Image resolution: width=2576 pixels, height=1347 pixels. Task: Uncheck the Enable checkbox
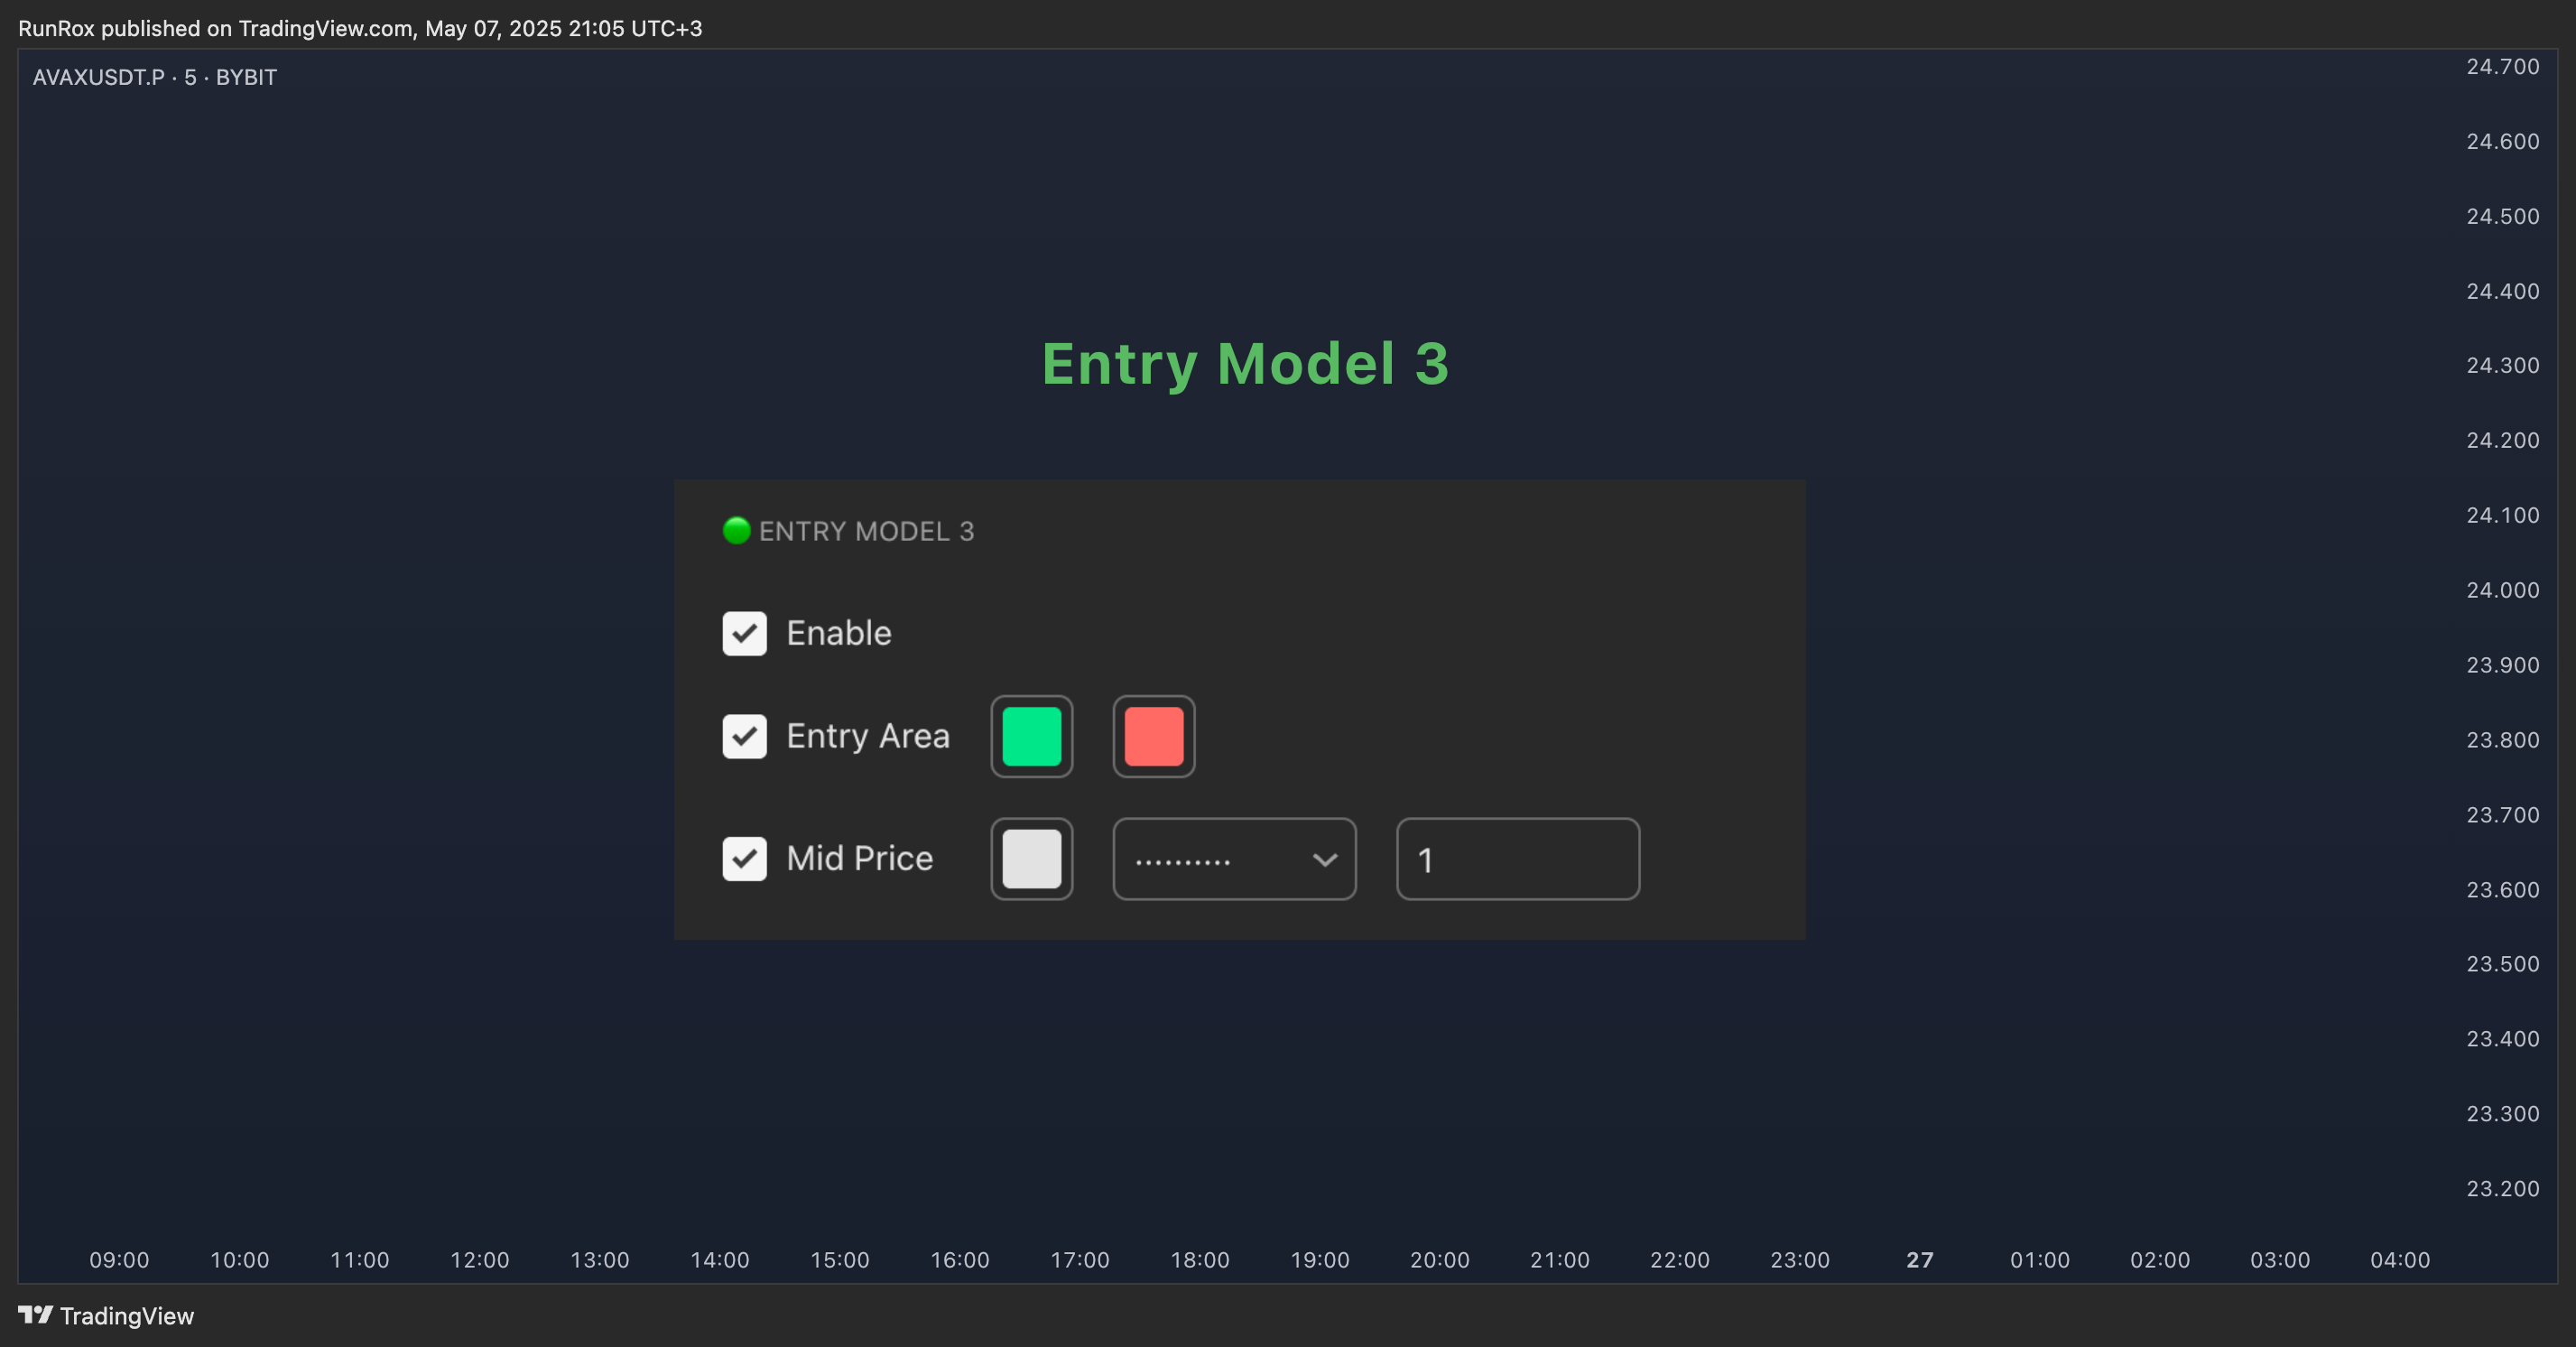coord(744,633)
